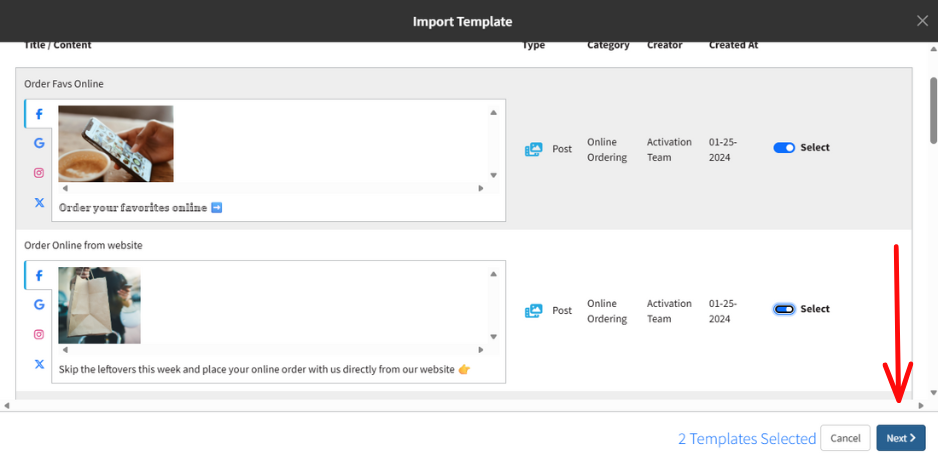Image resolution: width=938 pixels, height=461 pixels.
Task: Select X icon for Order Favs Online
Action: coord(39,202)
